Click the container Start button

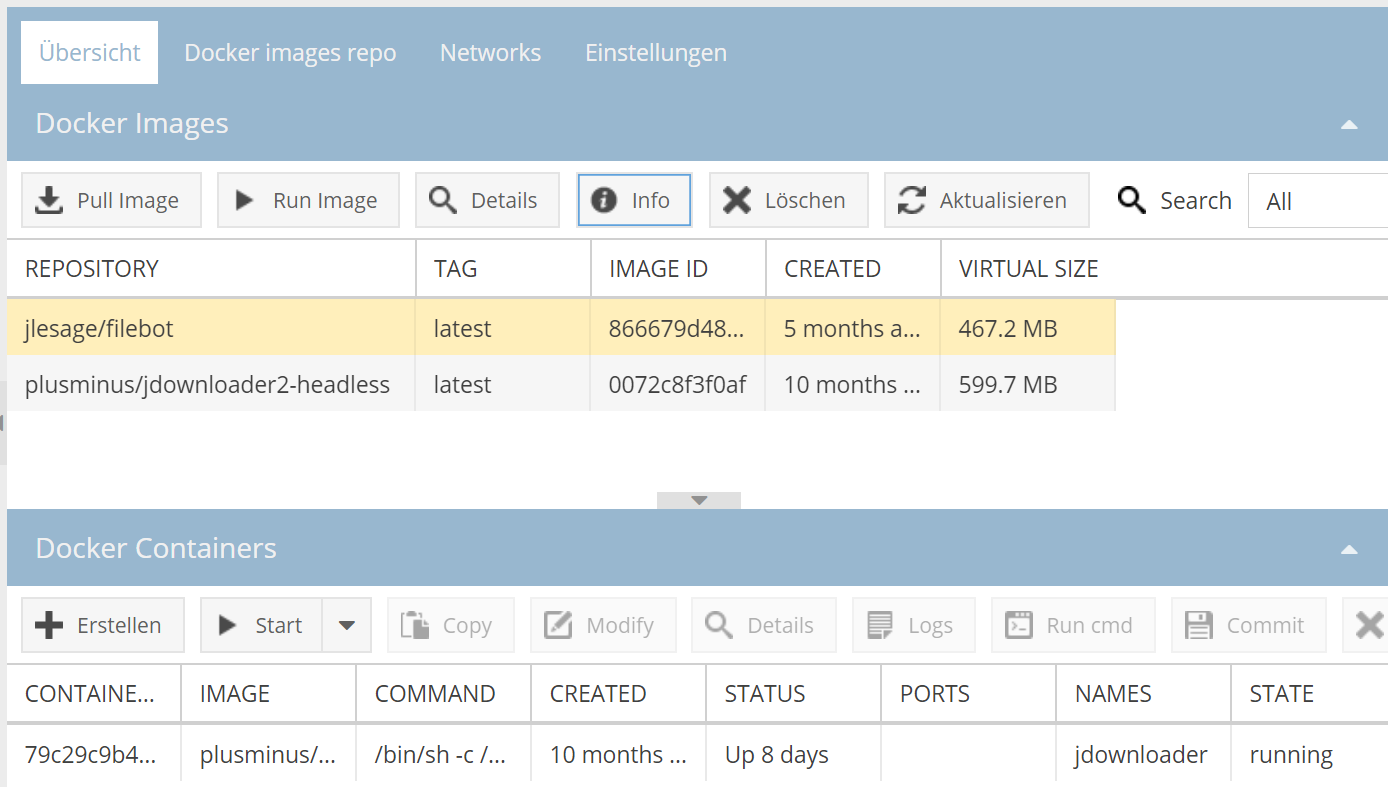tap(261, 625)
